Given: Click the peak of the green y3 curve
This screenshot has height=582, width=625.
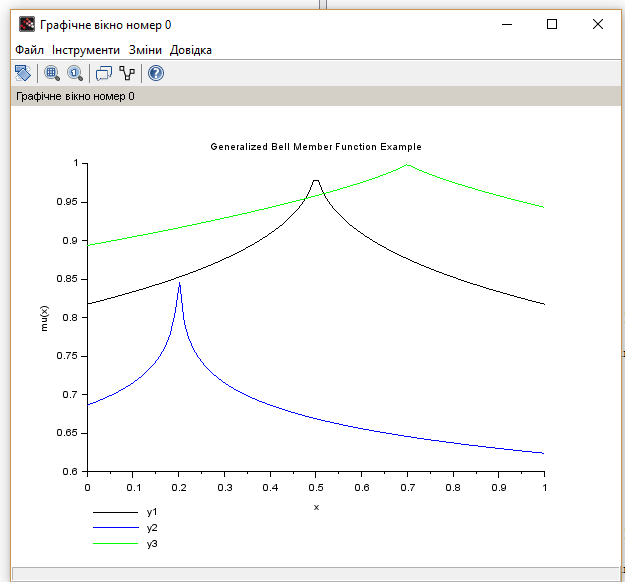Looking at the screenshot, I should click(407, 165).
